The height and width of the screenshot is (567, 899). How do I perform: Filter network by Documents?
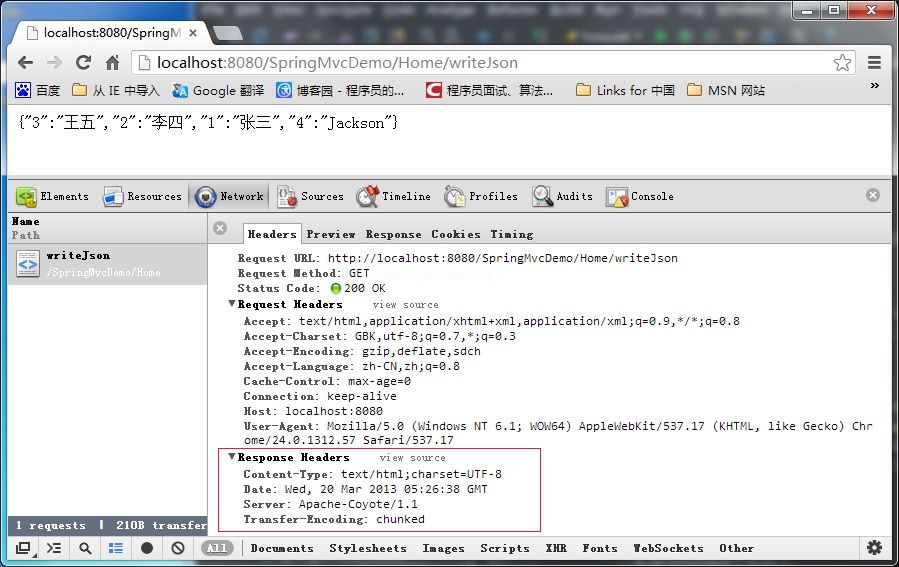coord(282,548)
